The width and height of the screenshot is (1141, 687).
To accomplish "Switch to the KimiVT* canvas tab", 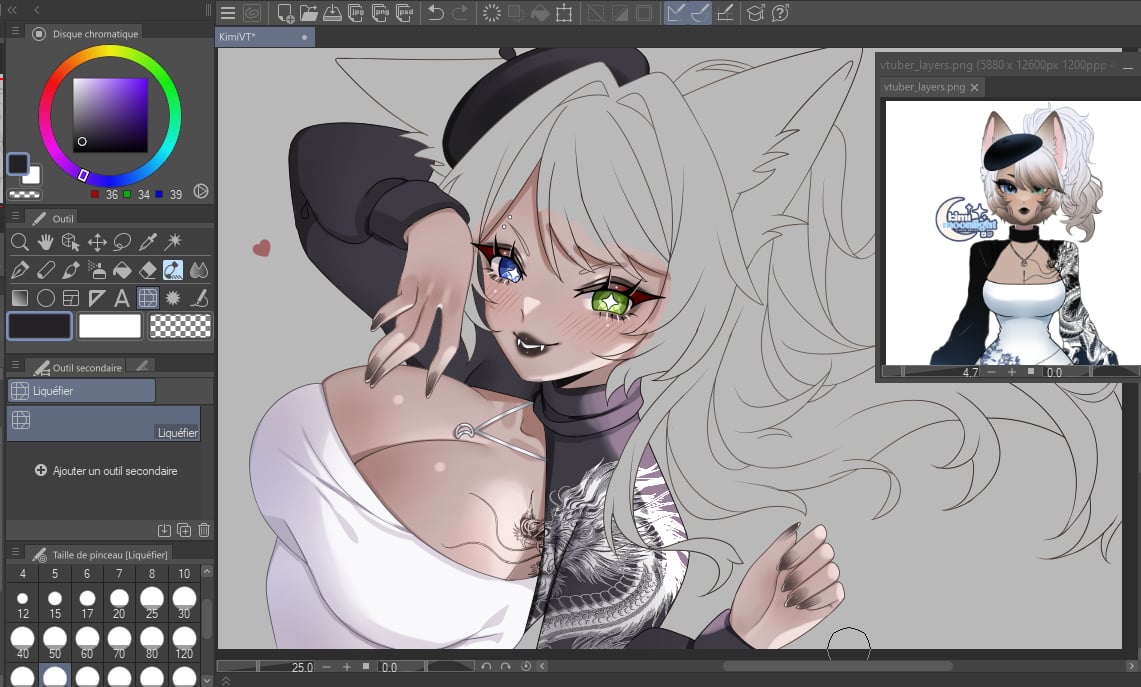I will 265,36.
